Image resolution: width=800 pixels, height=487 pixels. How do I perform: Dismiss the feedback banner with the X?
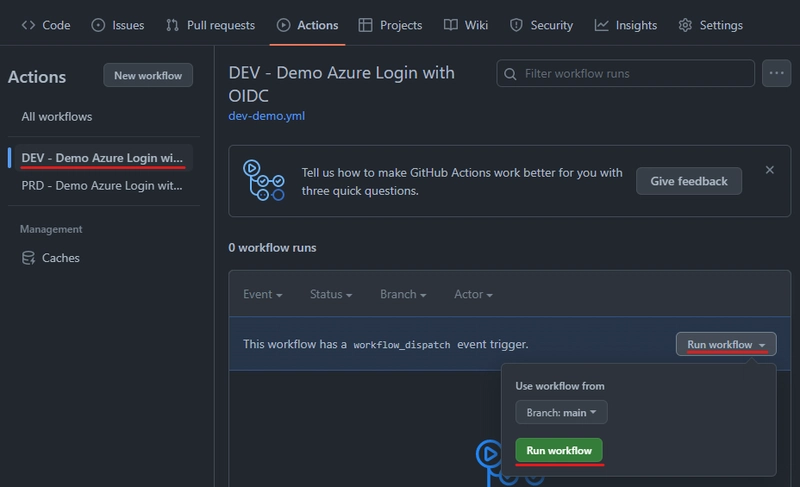pyautogui.click(x=769, y=170)
